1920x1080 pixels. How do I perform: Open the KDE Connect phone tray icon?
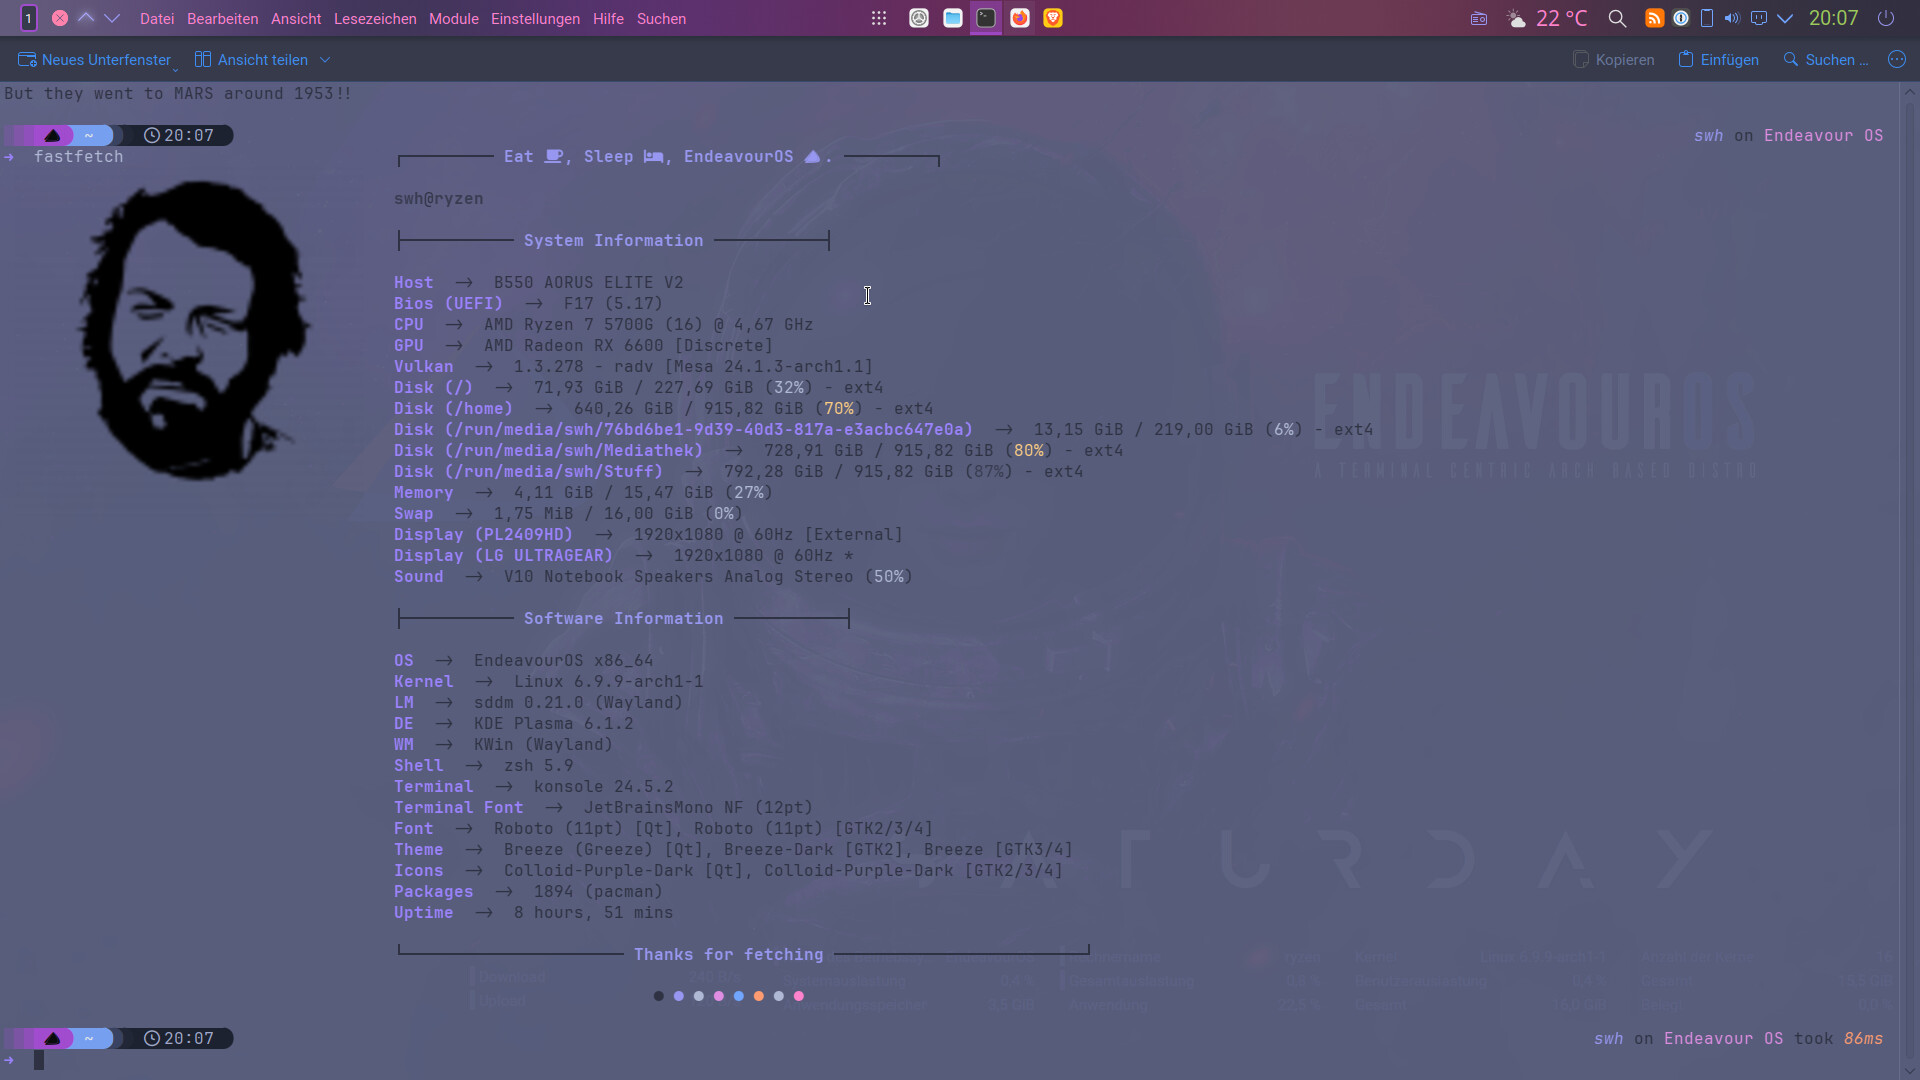click(1707, 18)
